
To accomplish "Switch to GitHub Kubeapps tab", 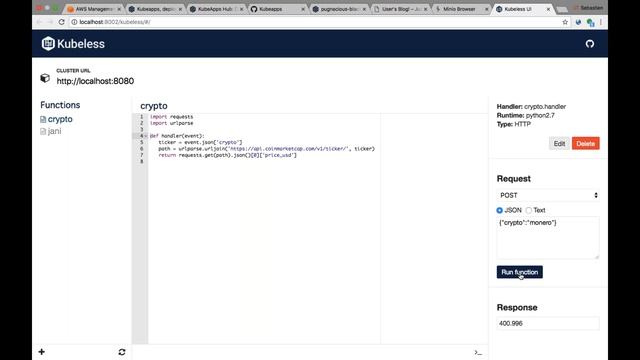I will (x=278, y=9).
